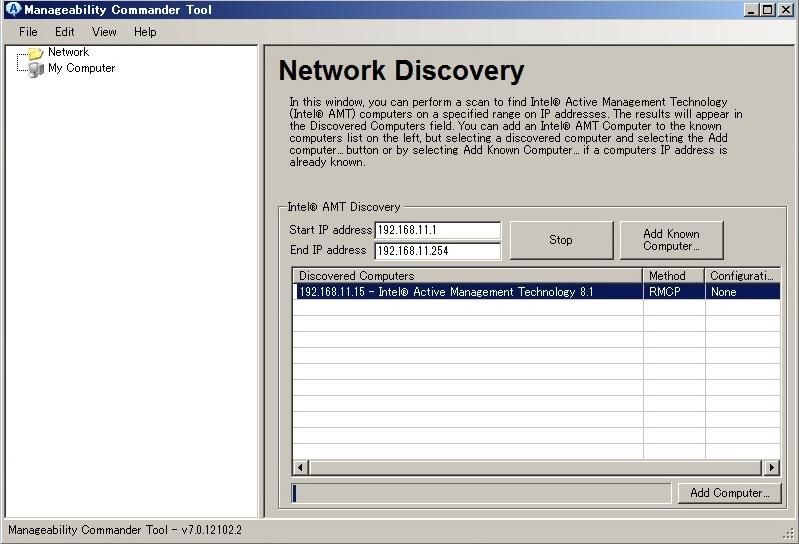Viewport: 799px width, 544px height.
Task: Select the Network tree item label
Action: pyautogui.click(x=68, y=52)
